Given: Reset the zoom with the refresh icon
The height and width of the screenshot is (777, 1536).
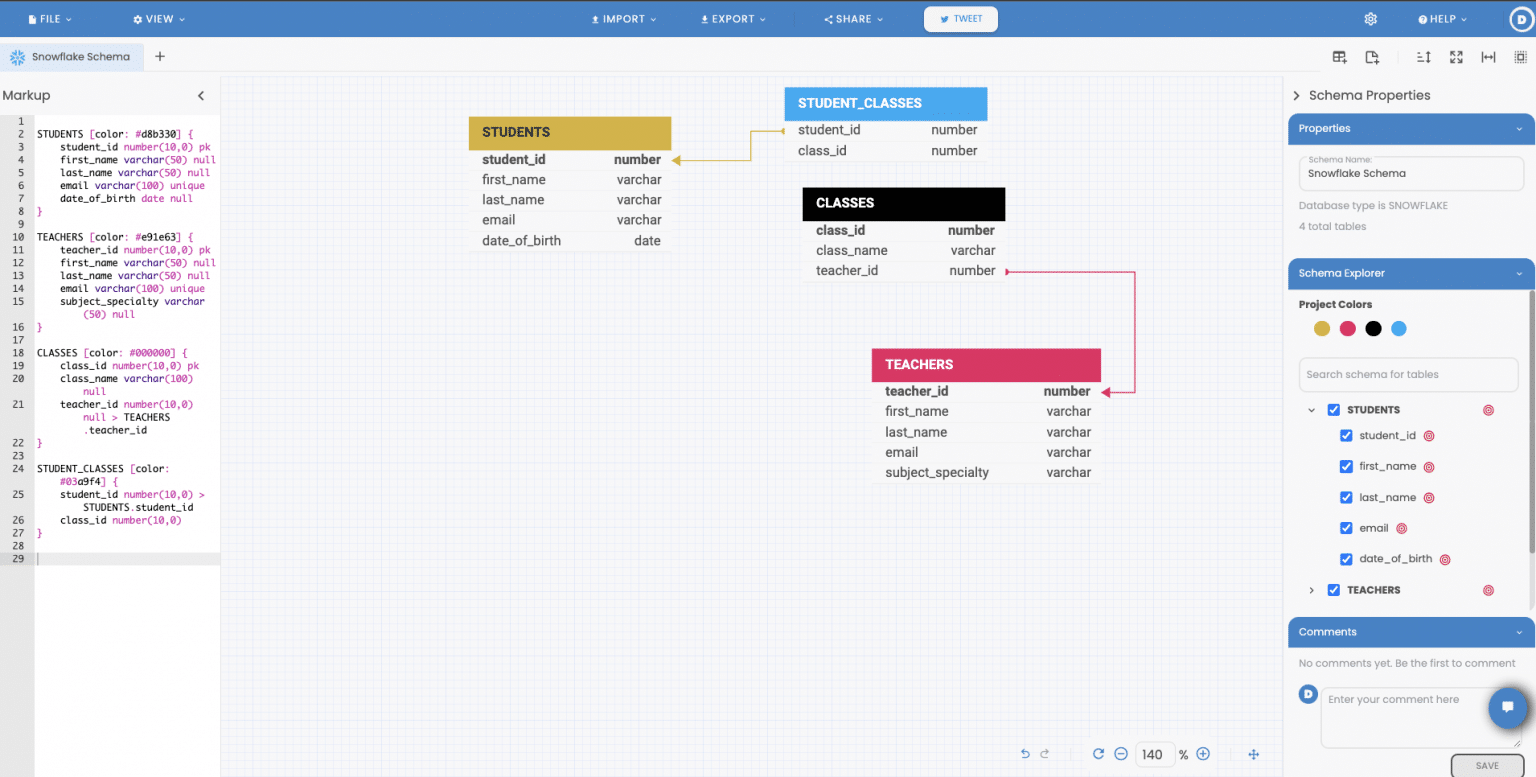Looking at the screenshot, I should [x=1098, y=754].
